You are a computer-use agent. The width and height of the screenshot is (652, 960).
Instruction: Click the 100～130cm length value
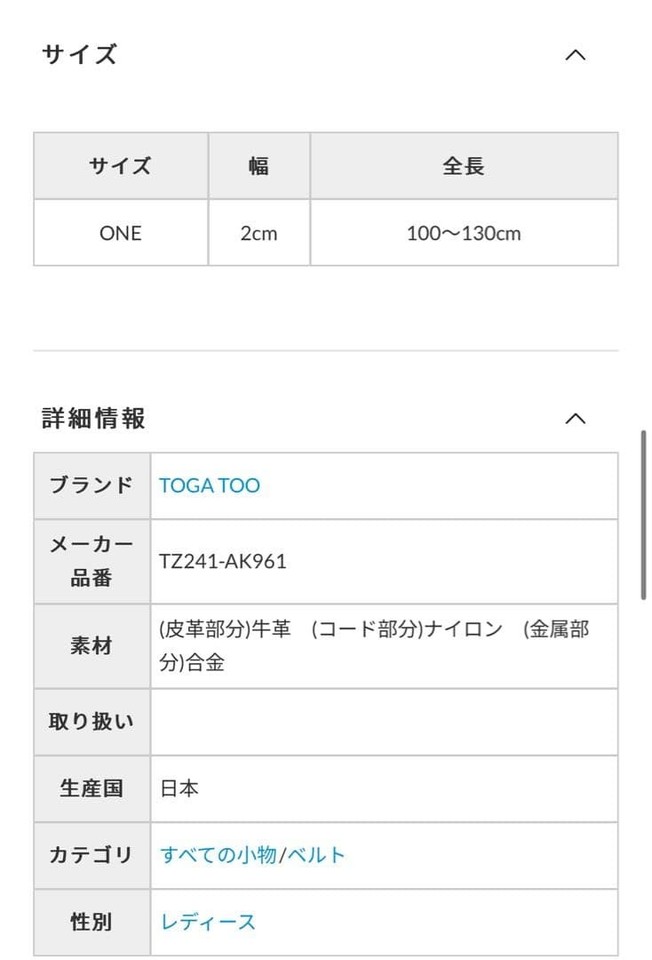[463, 233]
